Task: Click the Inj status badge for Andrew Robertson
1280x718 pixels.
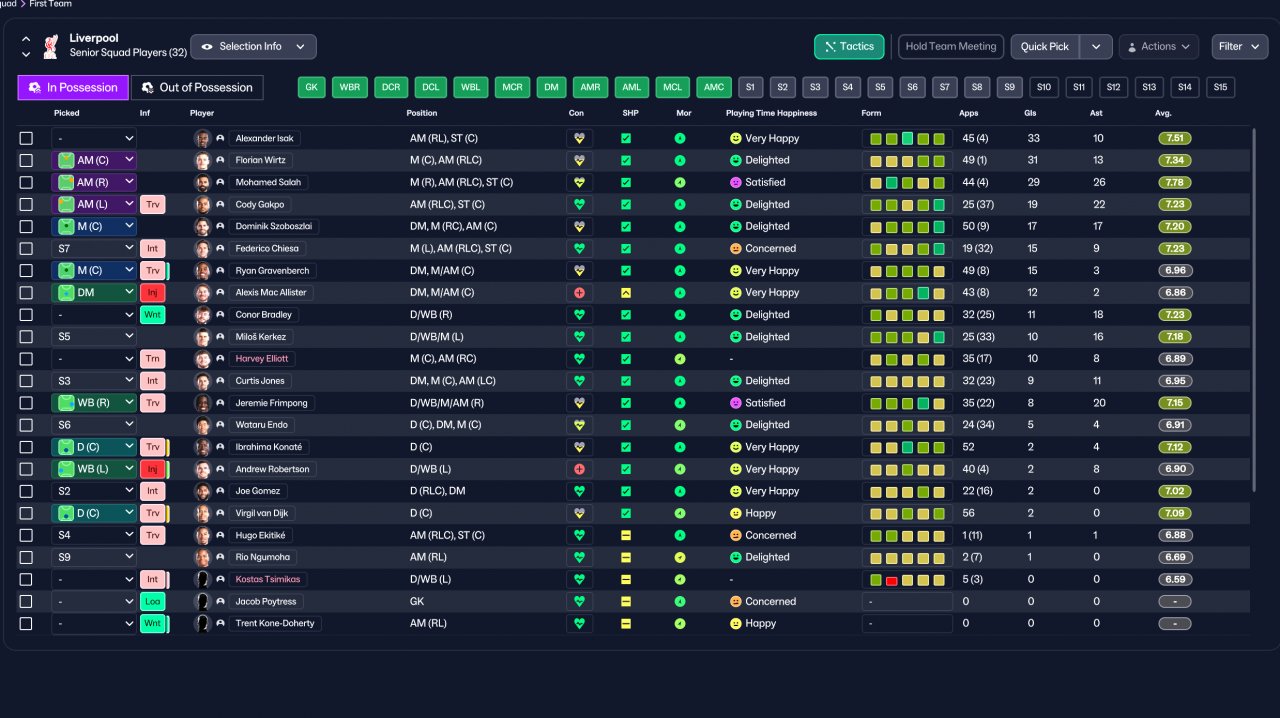Action: (152, 469)
